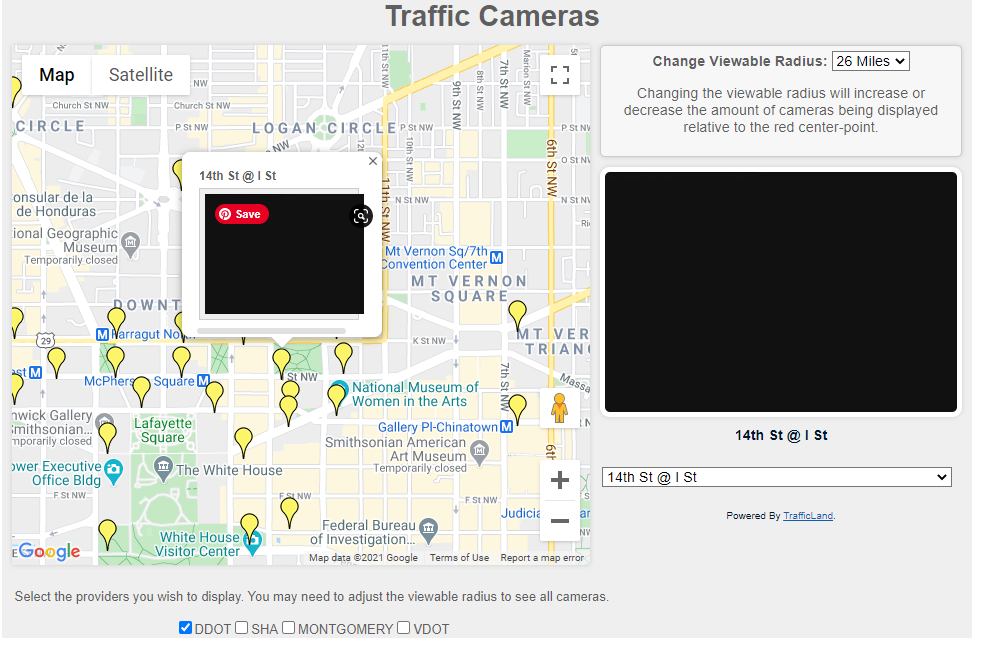Zoom out on the map

pos(560,521)
